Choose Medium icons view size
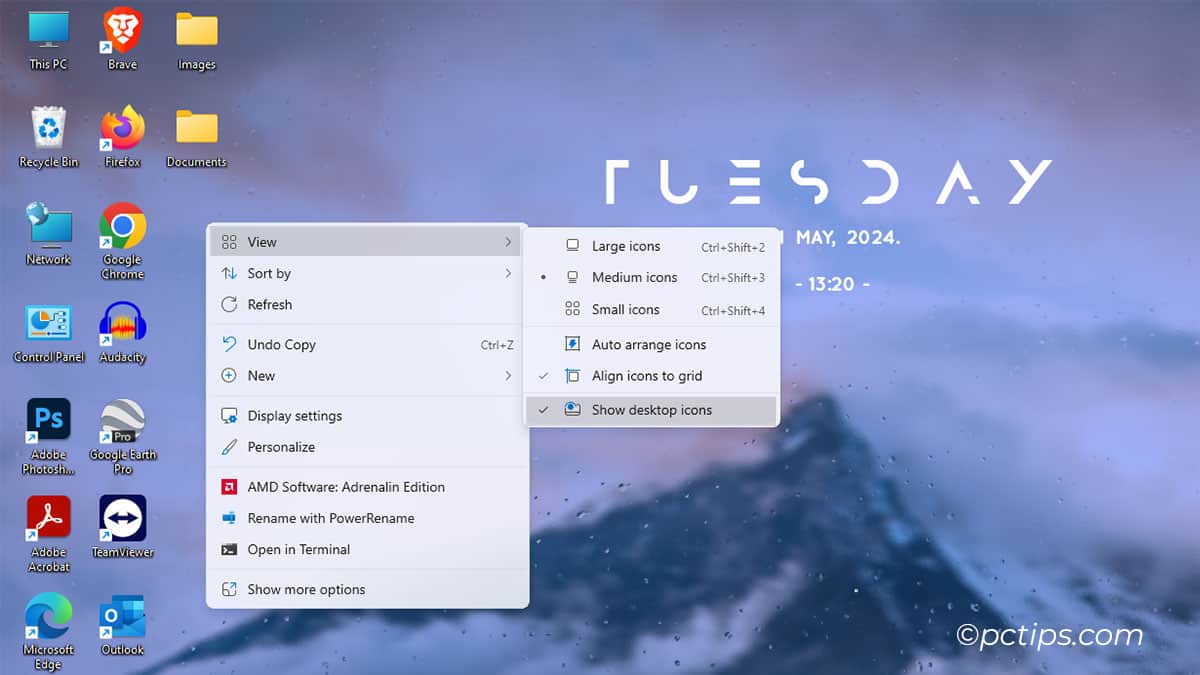This screenshot has height=675, width=1200. [651, 277]
